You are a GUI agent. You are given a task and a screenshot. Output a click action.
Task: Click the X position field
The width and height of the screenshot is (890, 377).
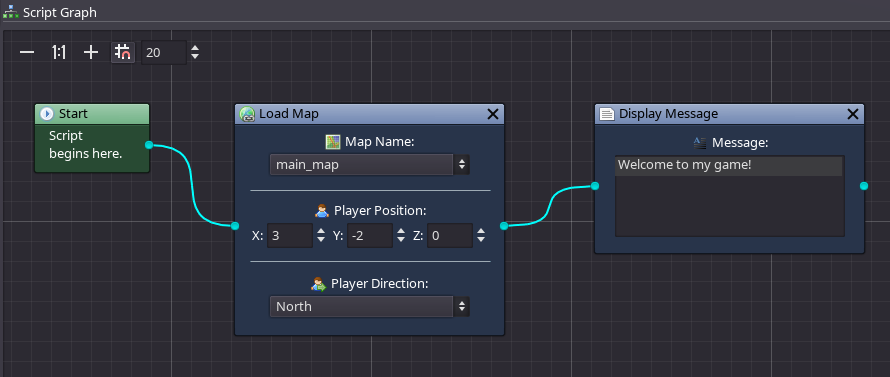point(289,236)
